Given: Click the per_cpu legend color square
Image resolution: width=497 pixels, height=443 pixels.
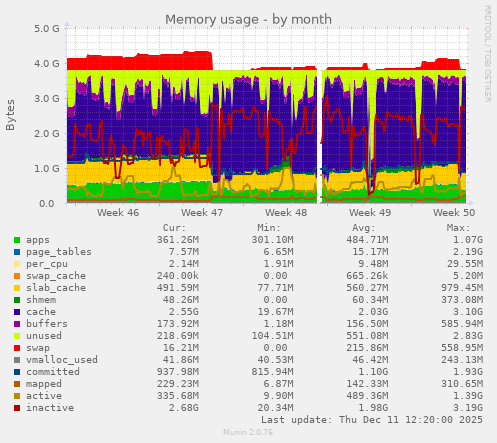Looking at the screenshot, I should (x=17, y=264).
